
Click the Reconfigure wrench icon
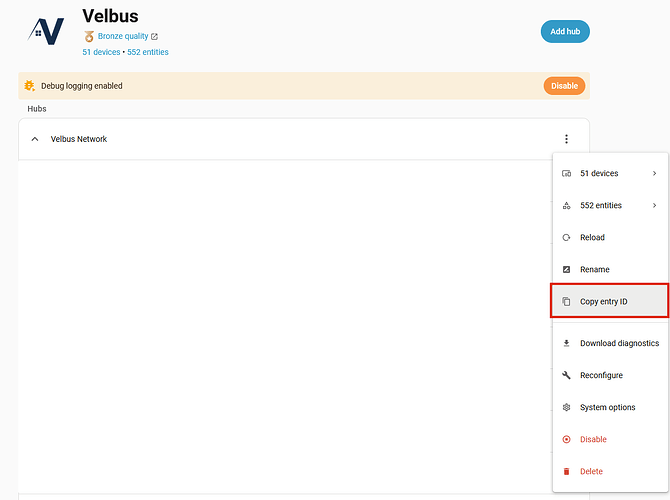pyautogui.click(x=567, y=376)
